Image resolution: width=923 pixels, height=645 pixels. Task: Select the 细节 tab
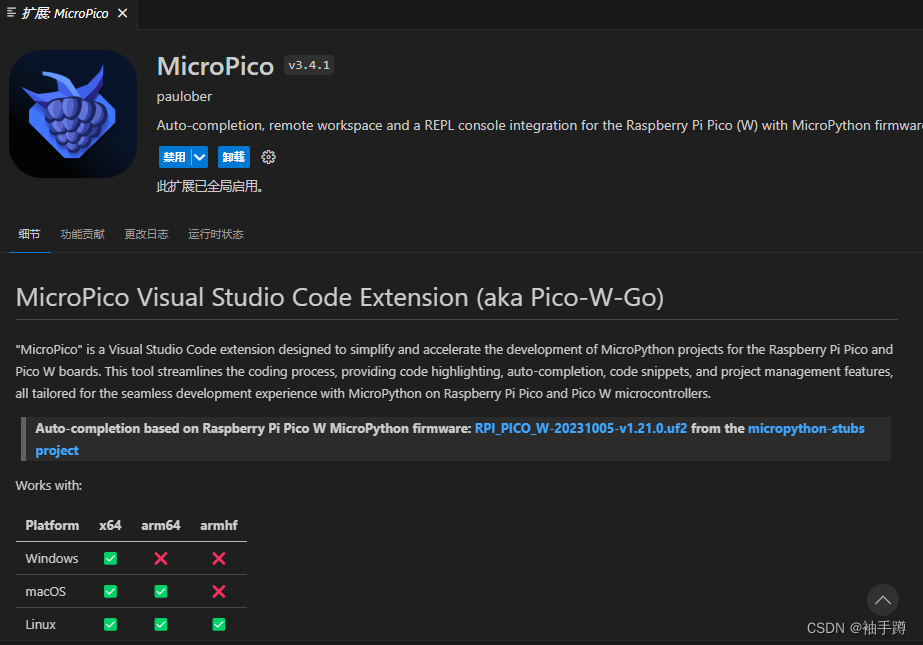(29, 234)
